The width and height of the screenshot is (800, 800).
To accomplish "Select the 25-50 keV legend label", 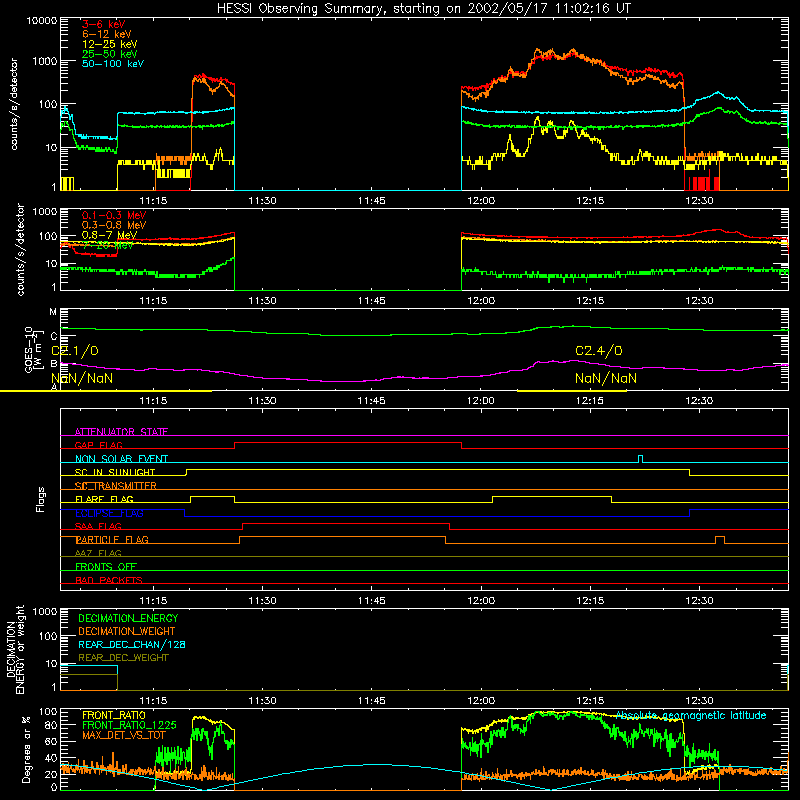I will coord(109,54).
